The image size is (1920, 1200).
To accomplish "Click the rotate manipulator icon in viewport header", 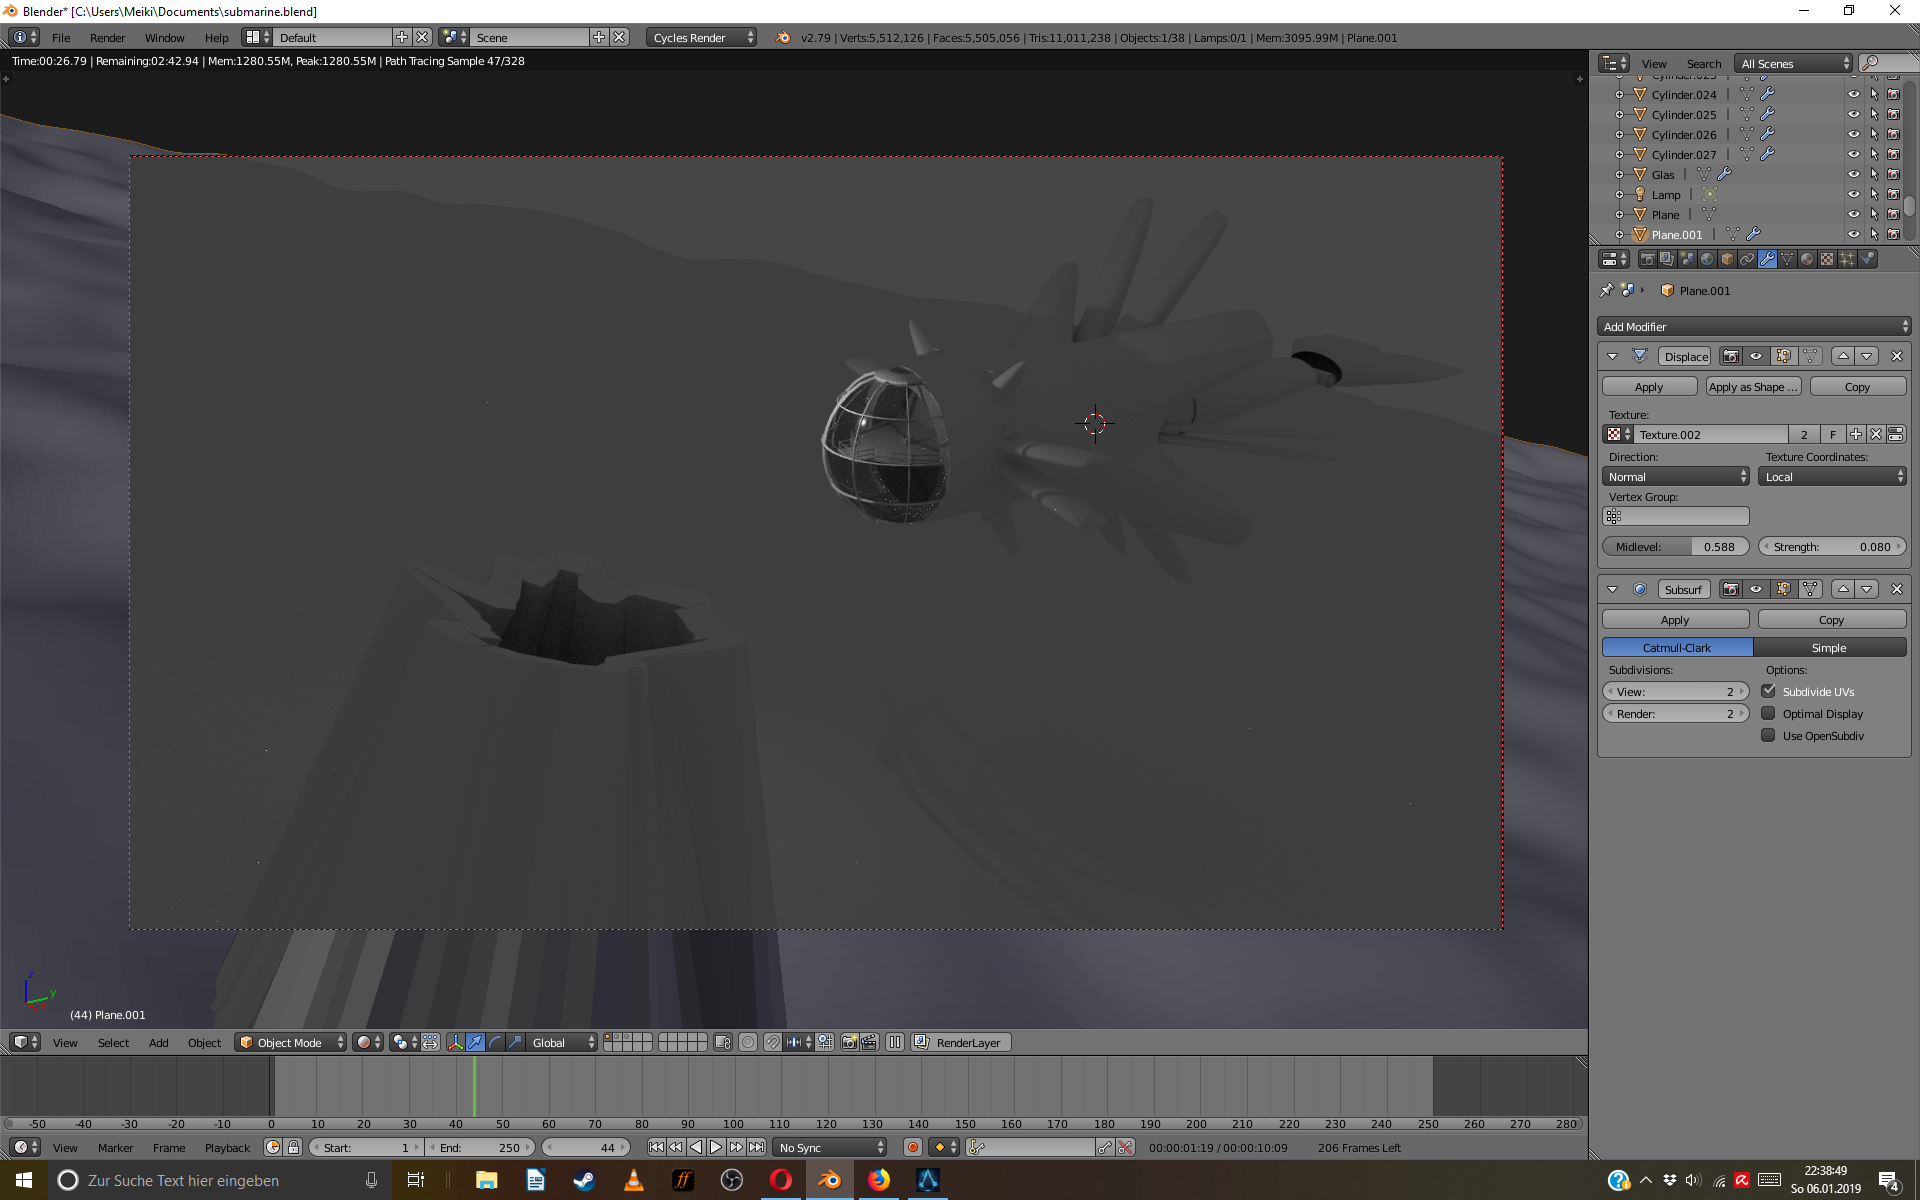I will (495, 1042).
